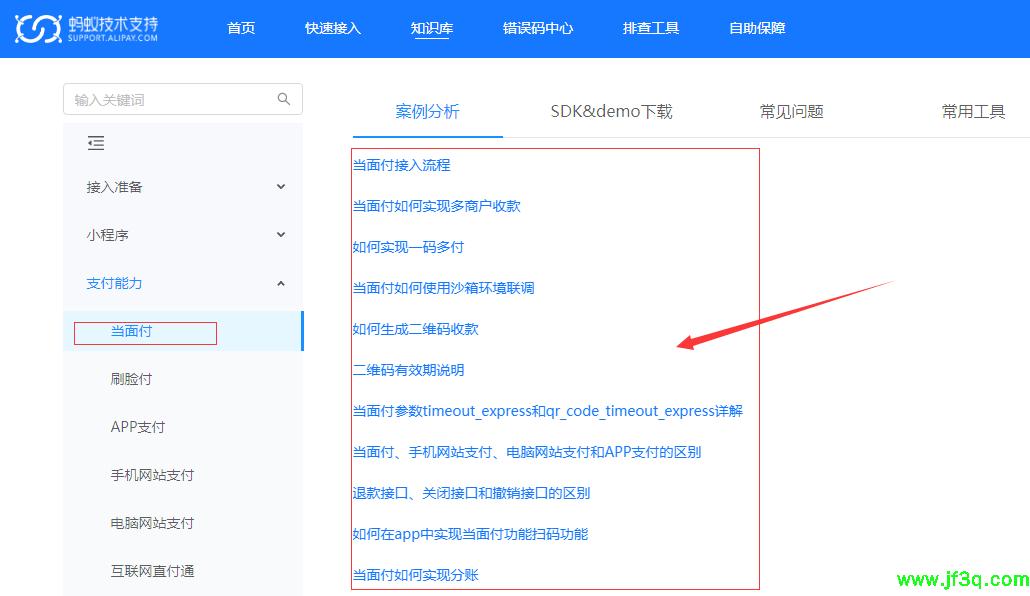Viewport: 1030px width, 596px height.
Task: Click the Ant technical support logo
Action: pyautogui.click(x=87, y=29)
